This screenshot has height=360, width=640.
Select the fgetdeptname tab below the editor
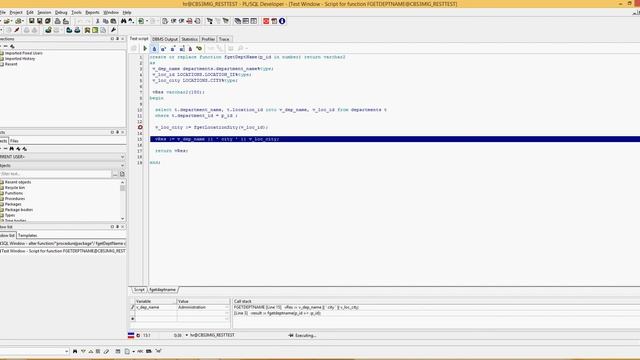pyautogui.click(x=162, y=290)
